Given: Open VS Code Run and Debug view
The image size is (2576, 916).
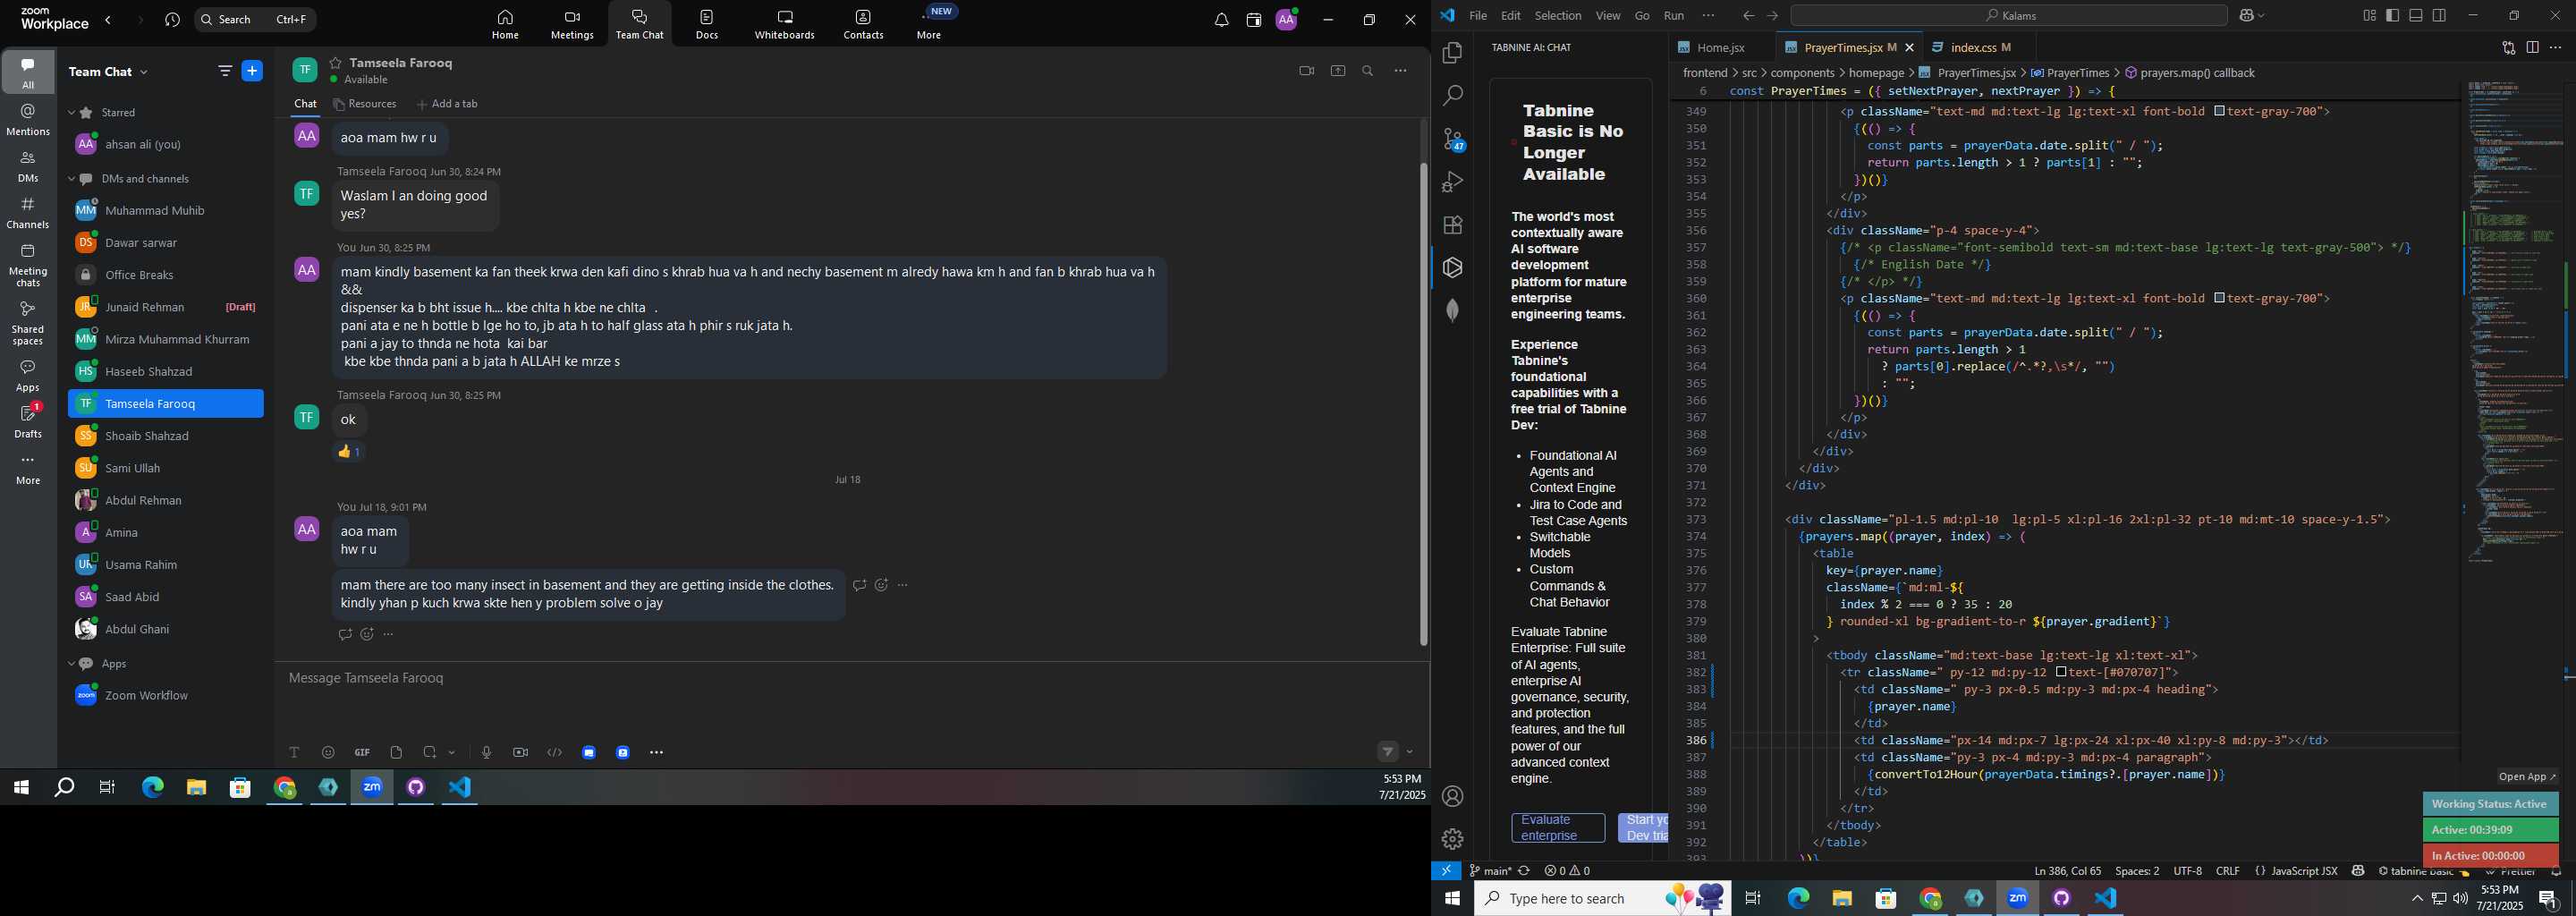Looking at the screenshot, I should pos(1452,182).
